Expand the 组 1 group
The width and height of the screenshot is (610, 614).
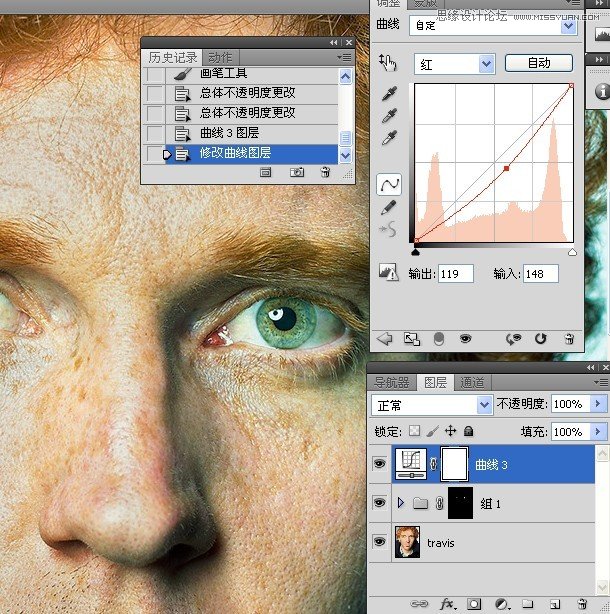pyautogui.click(x=401, y=502)
